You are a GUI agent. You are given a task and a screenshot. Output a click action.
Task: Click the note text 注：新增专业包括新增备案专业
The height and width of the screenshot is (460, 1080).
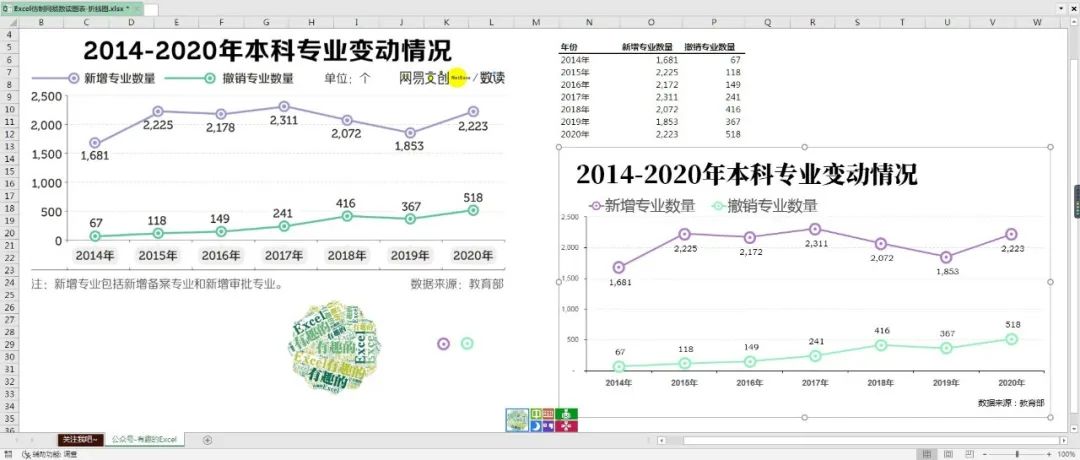click(158, 283)
